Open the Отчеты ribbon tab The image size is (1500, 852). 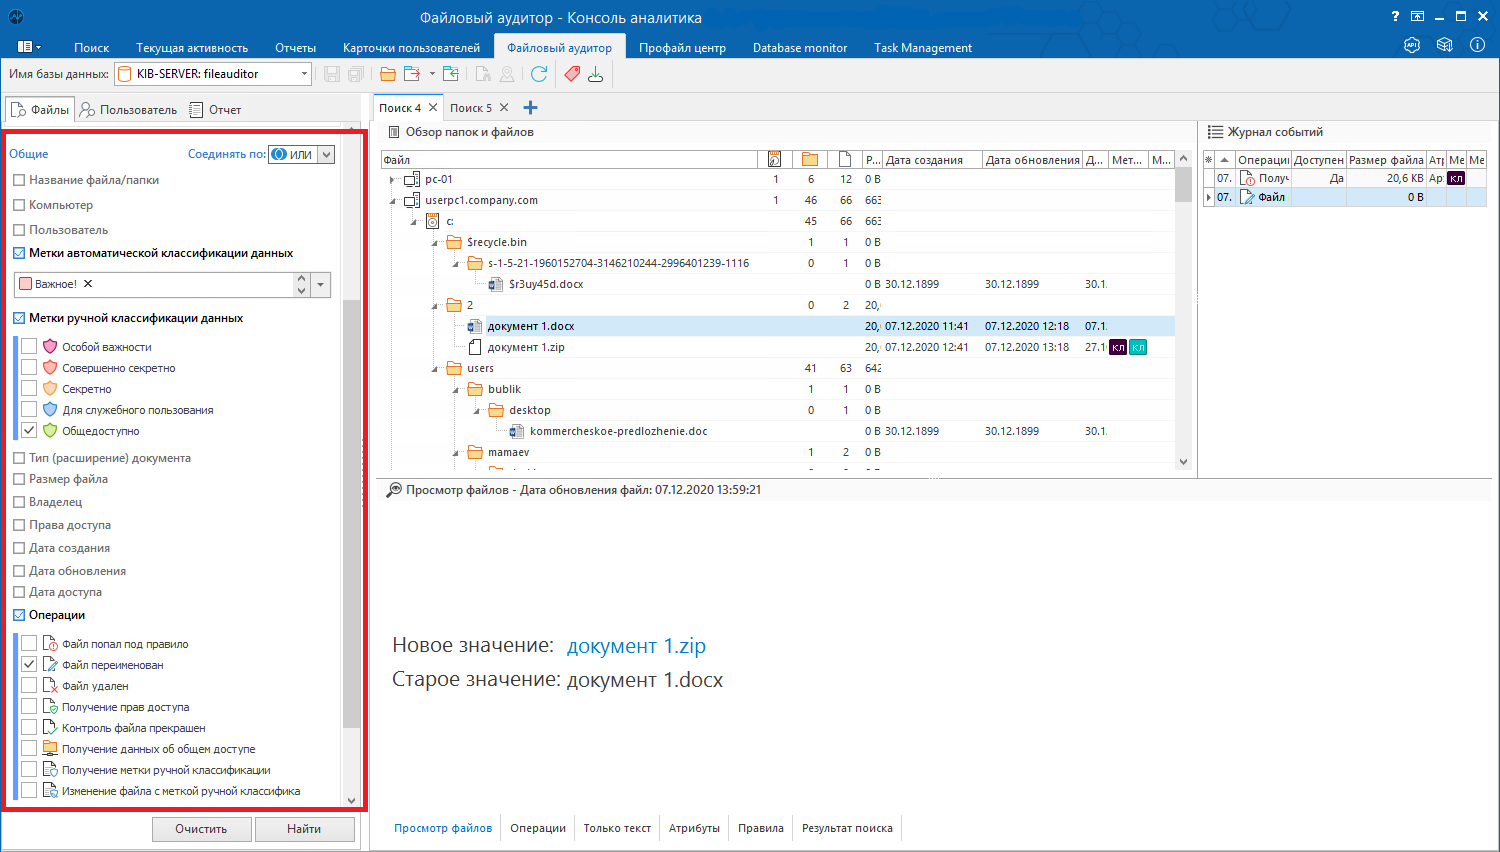tap(295, 47)
